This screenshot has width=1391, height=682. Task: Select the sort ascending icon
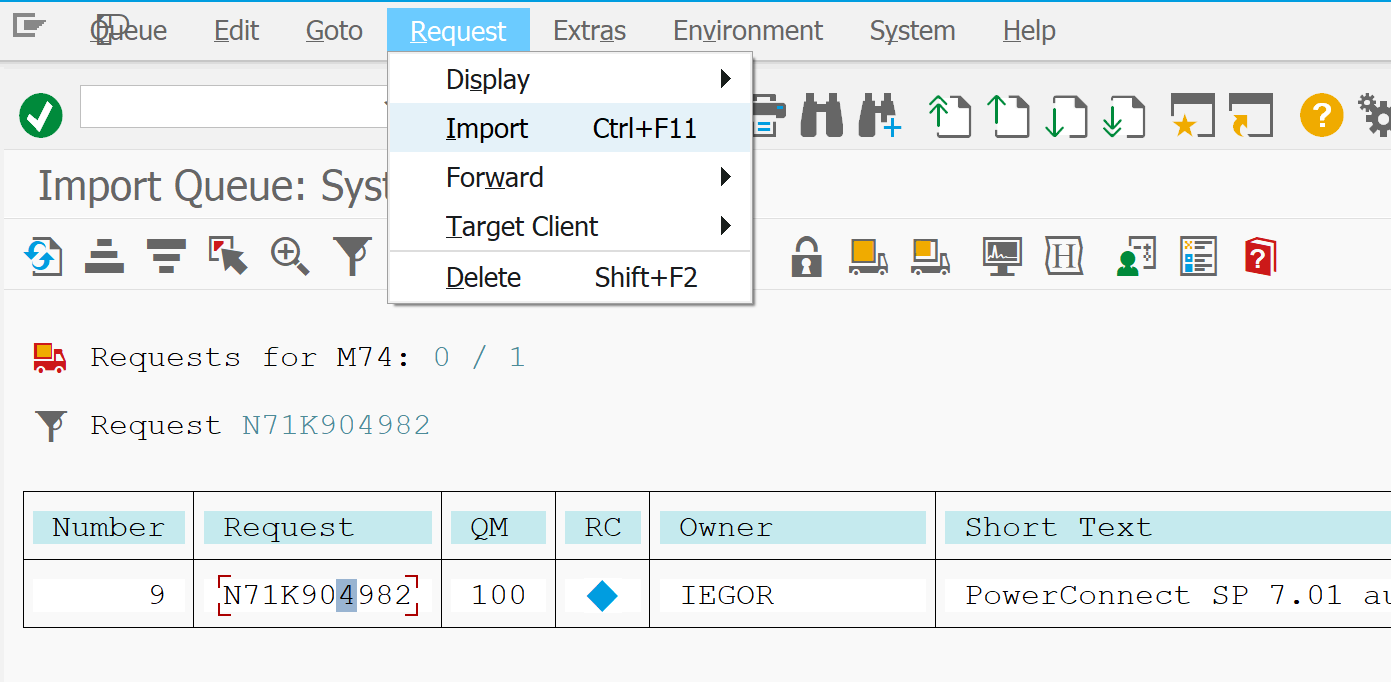pyautogui.click(x=105, y=257)
